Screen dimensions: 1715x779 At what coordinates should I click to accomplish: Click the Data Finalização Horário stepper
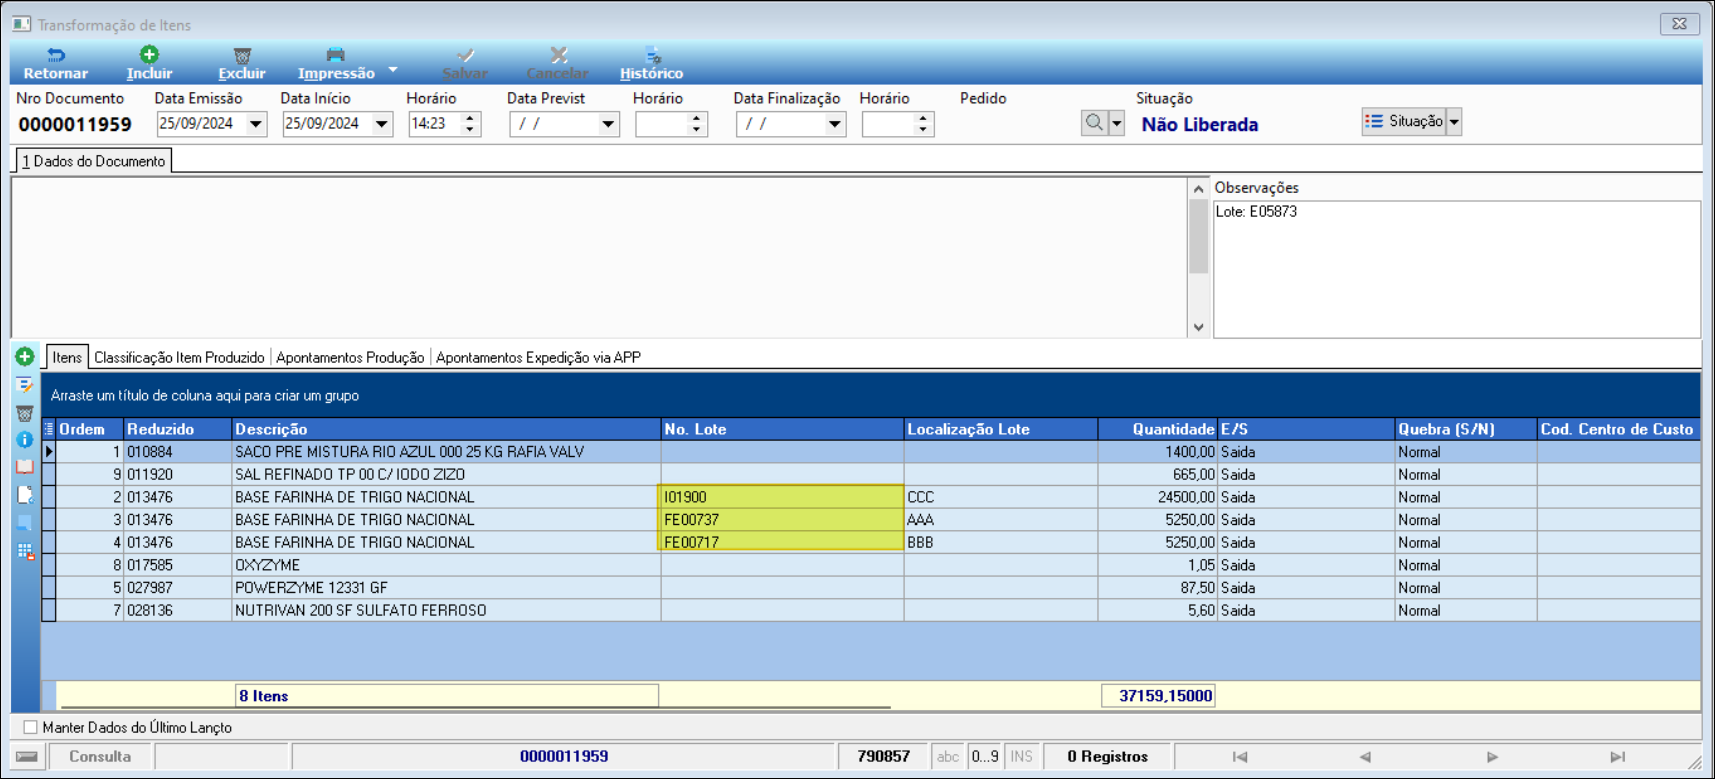(922, 124)
